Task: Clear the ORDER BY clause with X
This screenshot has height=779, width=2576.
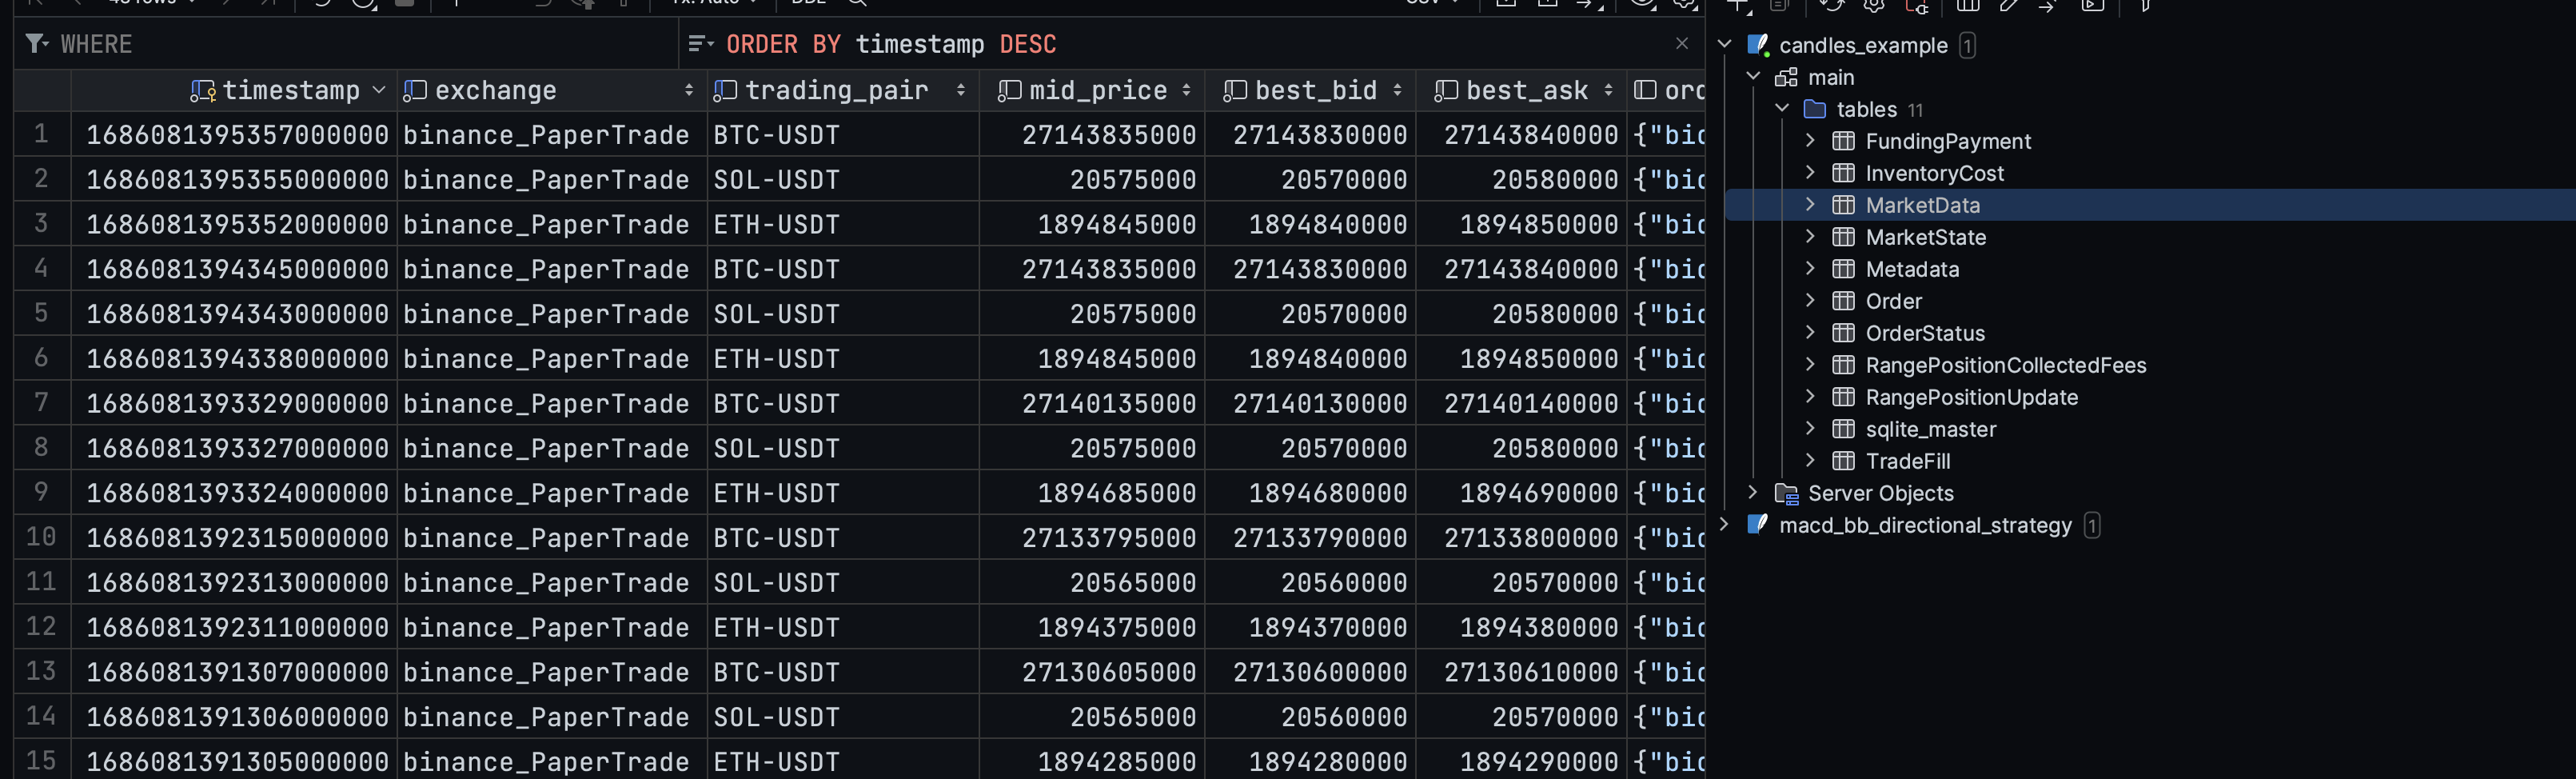Action: coord(1682,44)
